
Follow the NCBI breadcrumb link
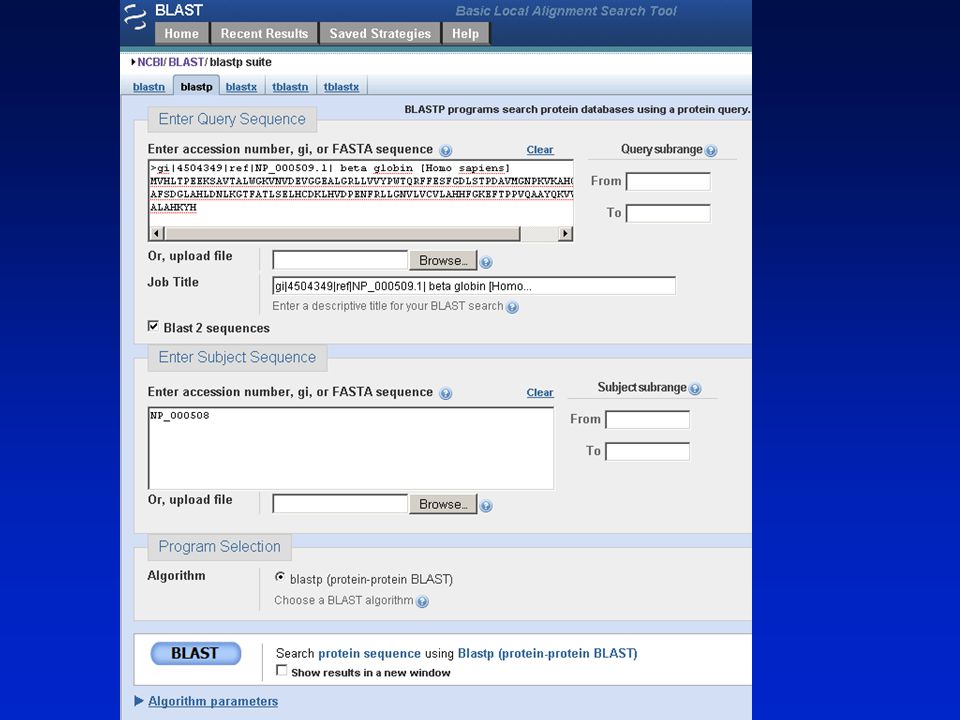click(151, 62)
